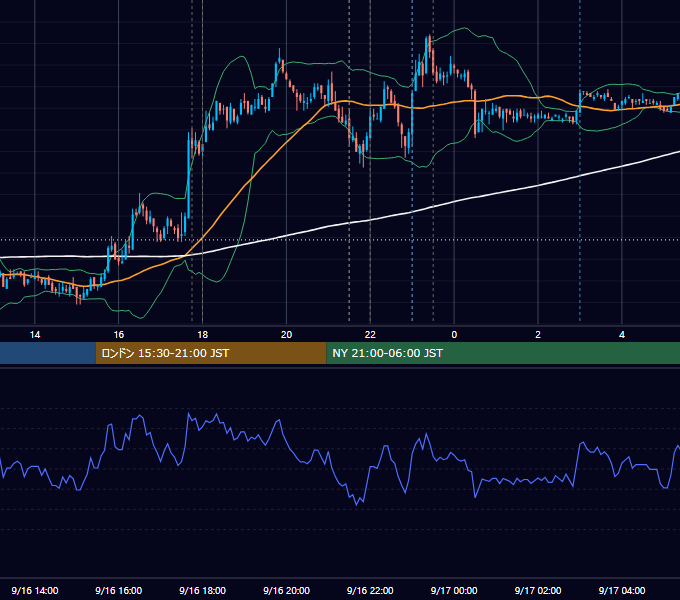The height and width of the screenshot is (600, 680).
Task: Click the upper axis hour label 16
Action: click(x=118, y=335)
